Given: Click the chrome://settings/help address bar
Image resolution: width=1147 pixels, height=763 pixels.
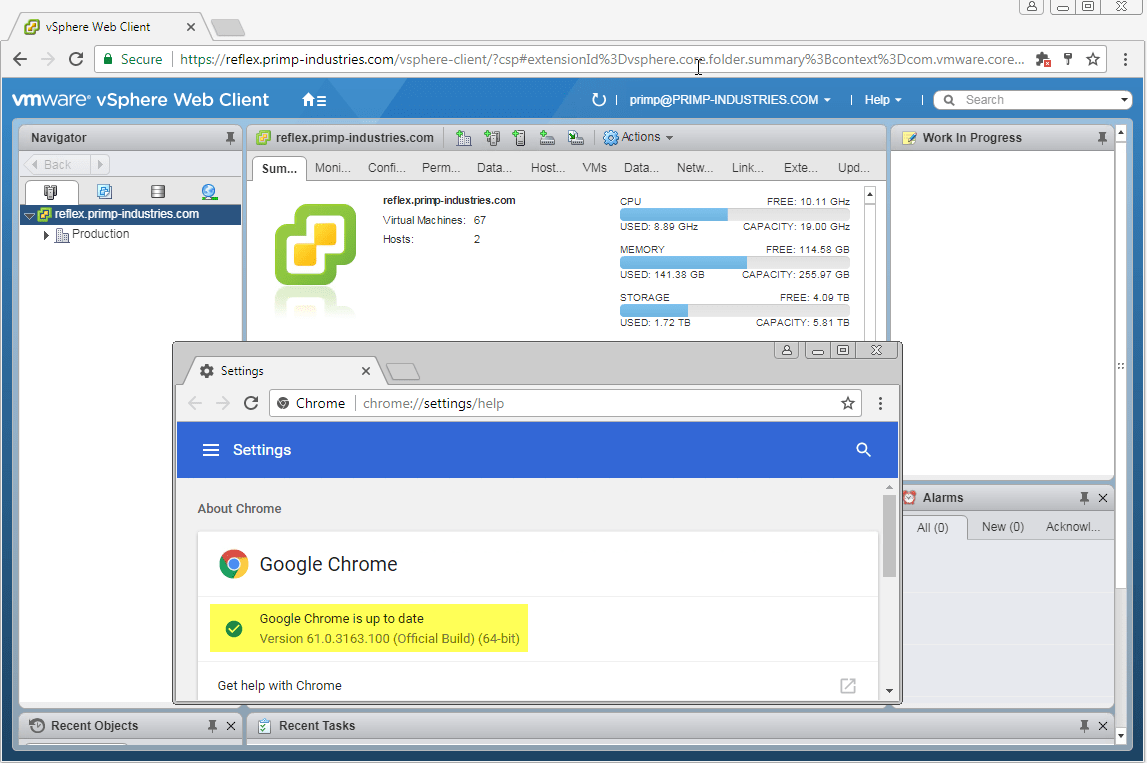Looking at the screenshot, I should tap(565, 403).
